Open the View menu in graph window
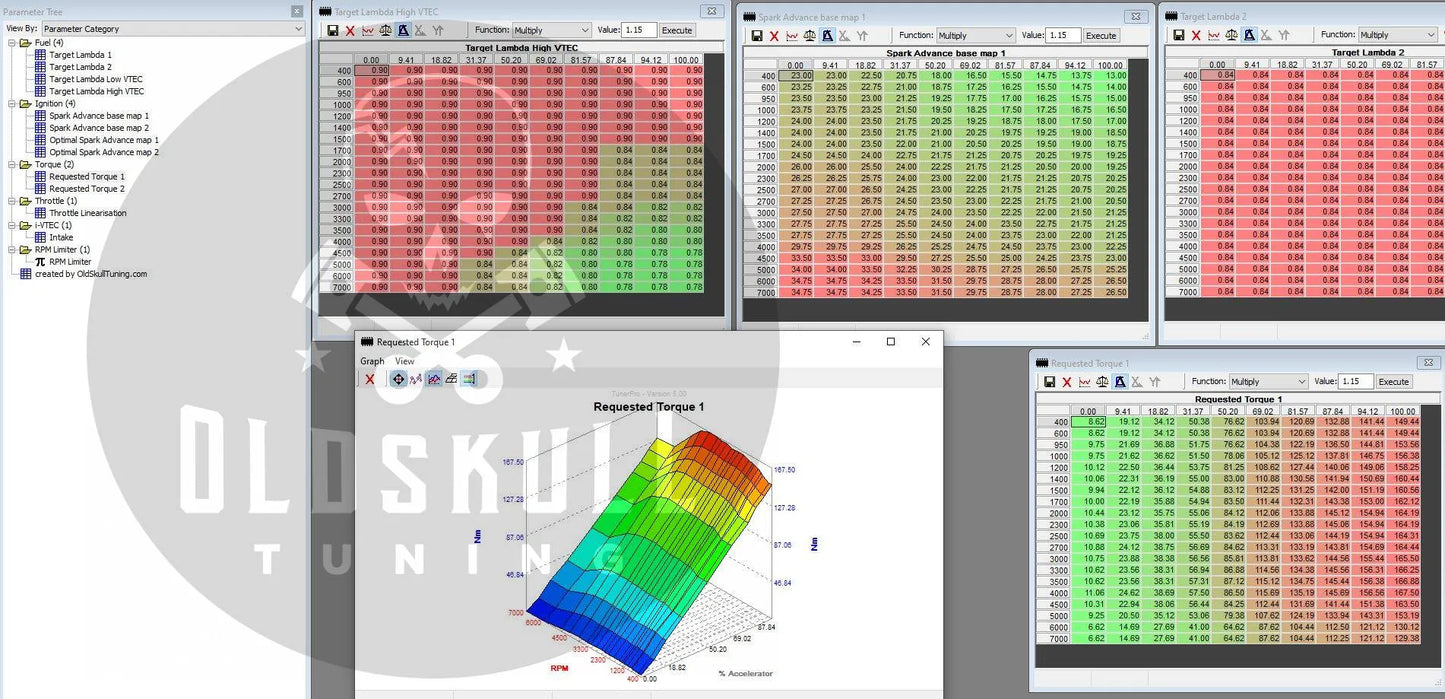The height and width of the screenshot is (699, 1445). [x=404, y=361]
